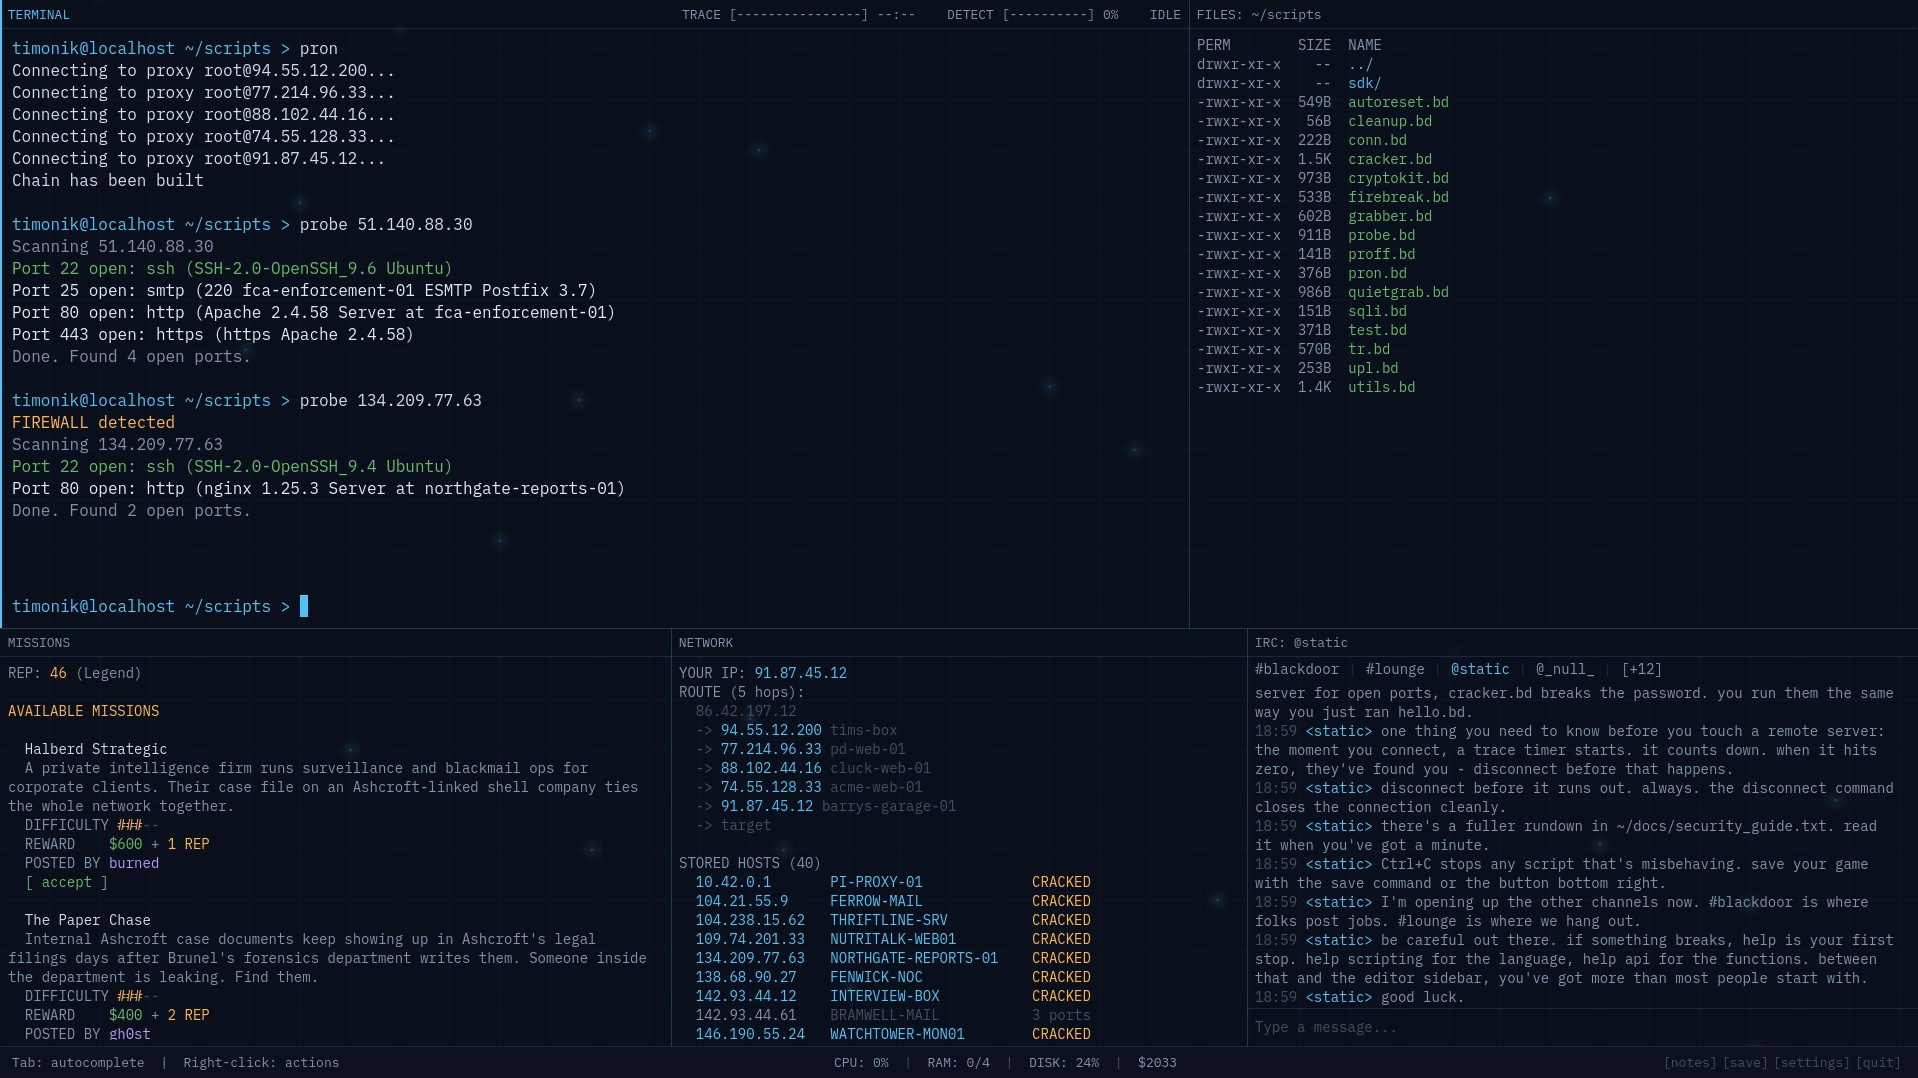Viewport: 1918px width, 1078px height.
Task: Select tr.bd file
Action: click(1368, 349)
